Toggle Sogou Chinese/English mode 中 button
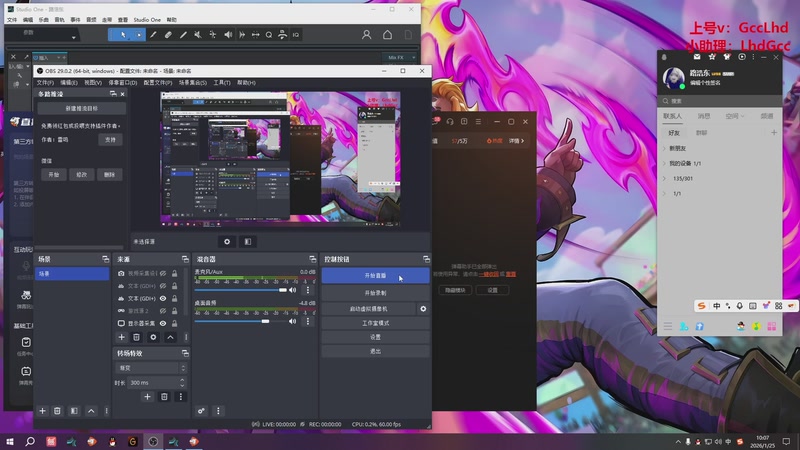Image resolution: width=800 pixels, height=450 pixels. pyautogui.click(x=716, y=306)
